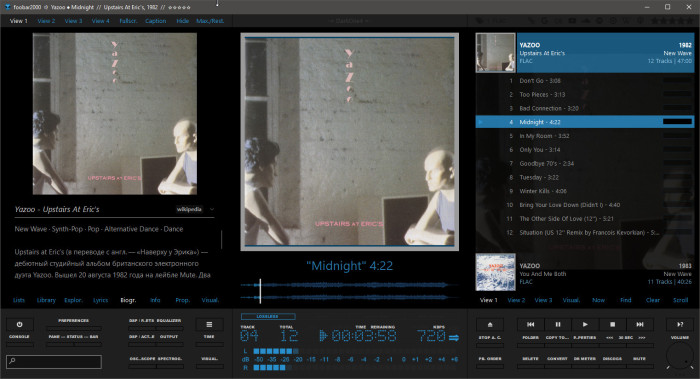Click the power icon button
The width and height of the screenshot is (700, 379).
[19, 325]
